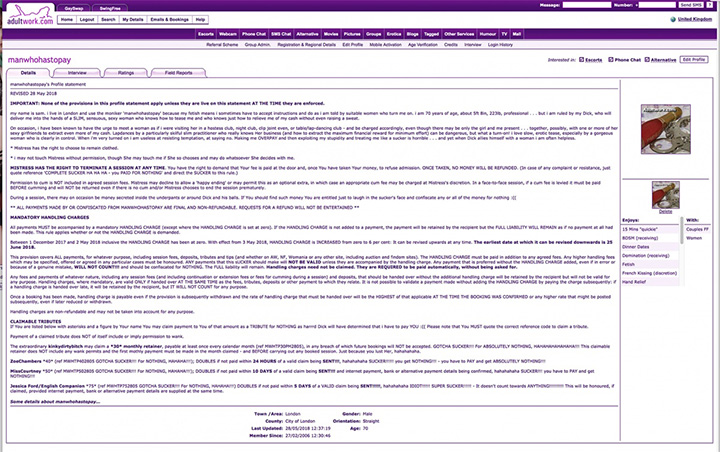Click in the Message input field

[x=587, y=5]
